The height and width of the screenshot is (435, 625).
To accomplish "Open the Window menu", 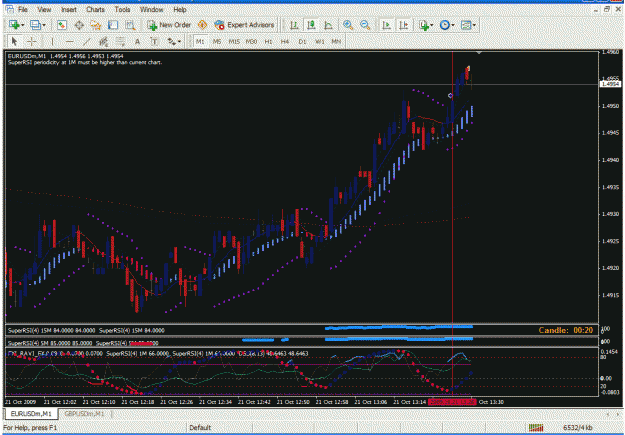I will pos(151,9).
